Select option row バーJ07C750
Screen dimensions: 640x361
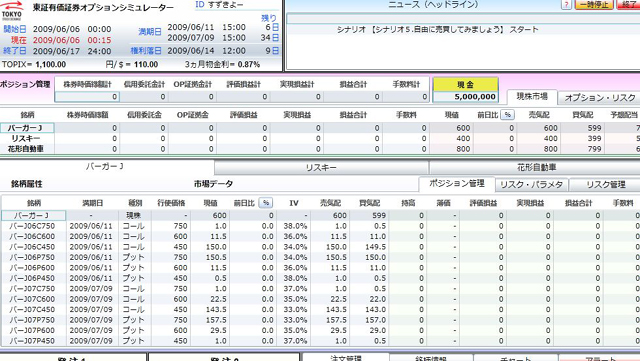tap(320, 288)
